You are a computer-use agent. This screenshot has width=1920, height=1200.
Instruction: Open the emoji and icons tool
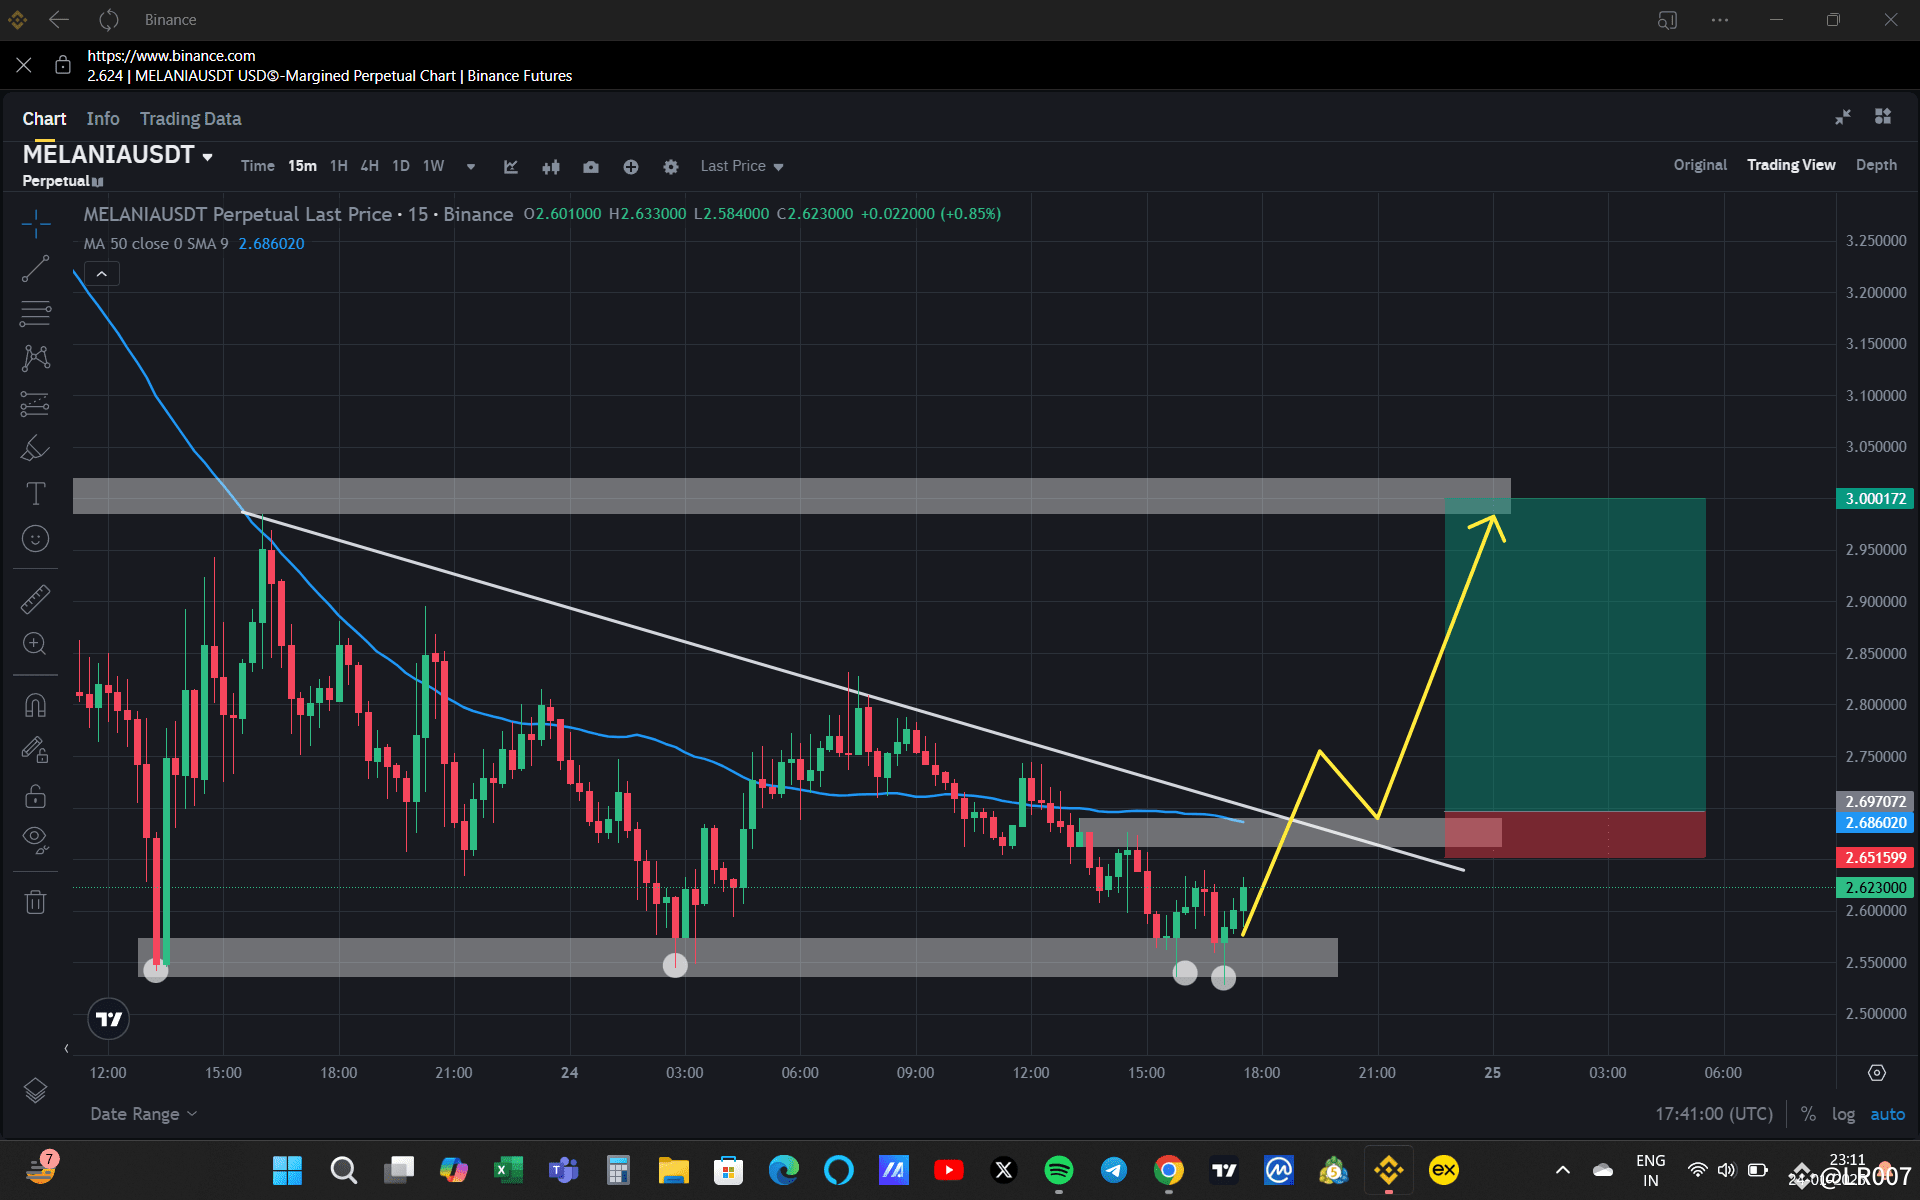click(x=36, y=539)
